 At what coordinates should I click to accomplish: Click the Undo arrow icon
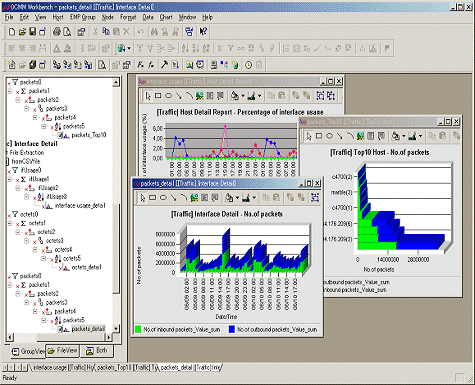(141, 32)
